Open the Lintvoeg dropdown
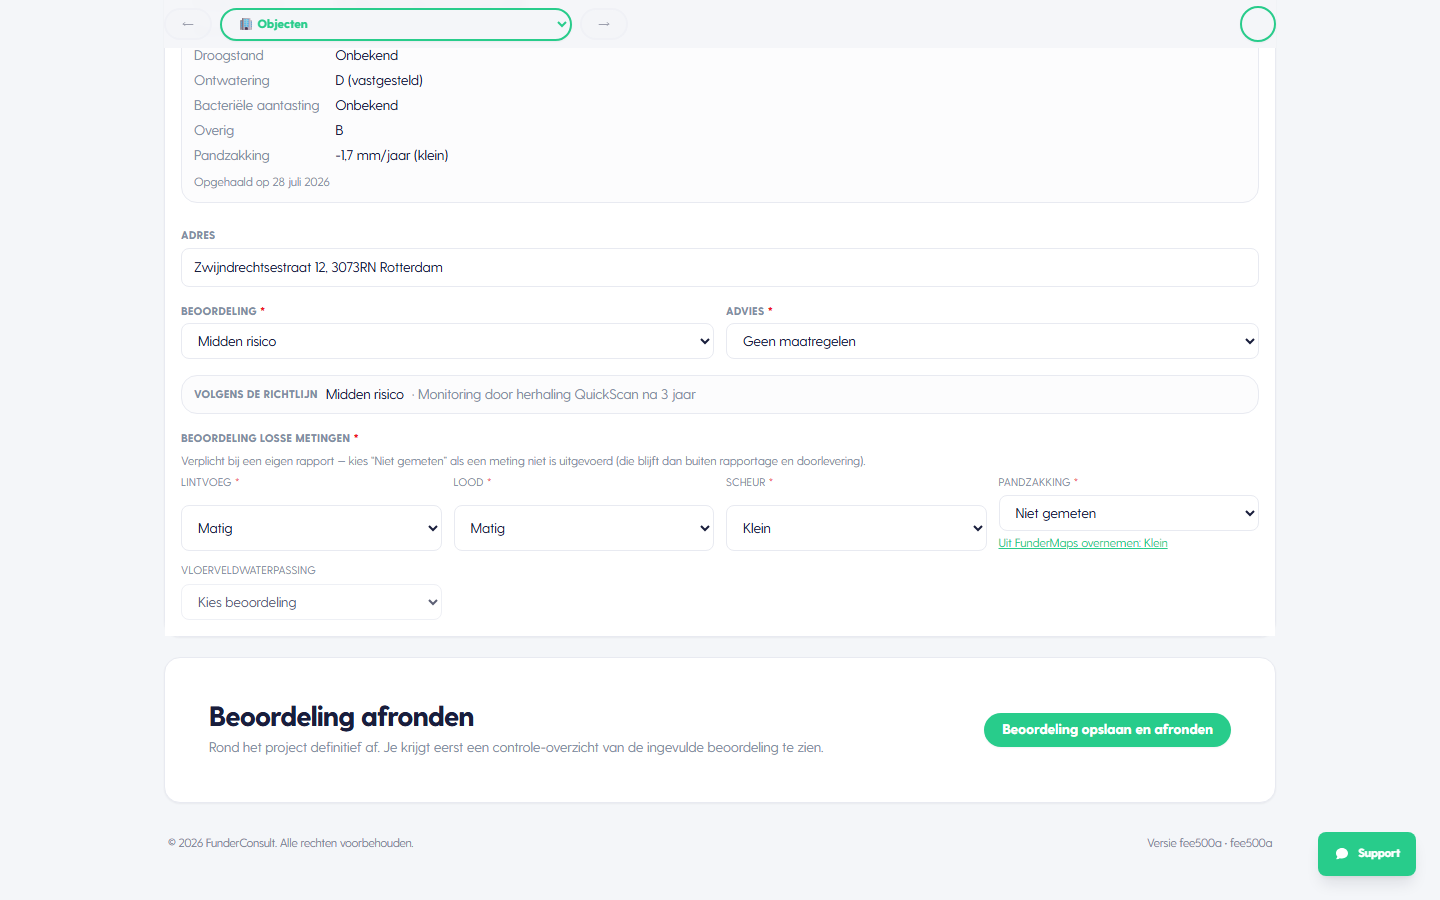 click(x=311, y=528)
